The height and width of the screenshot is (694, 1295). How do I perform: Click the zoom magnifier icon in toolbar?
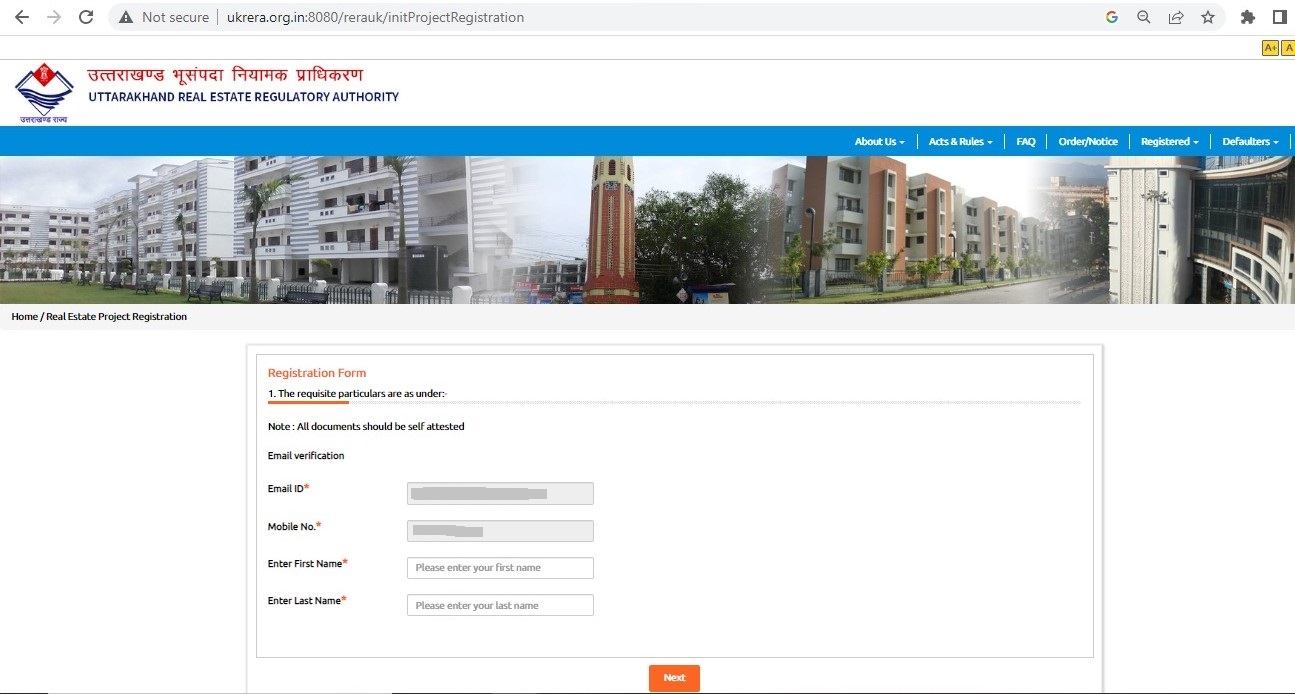(1143, 16)
